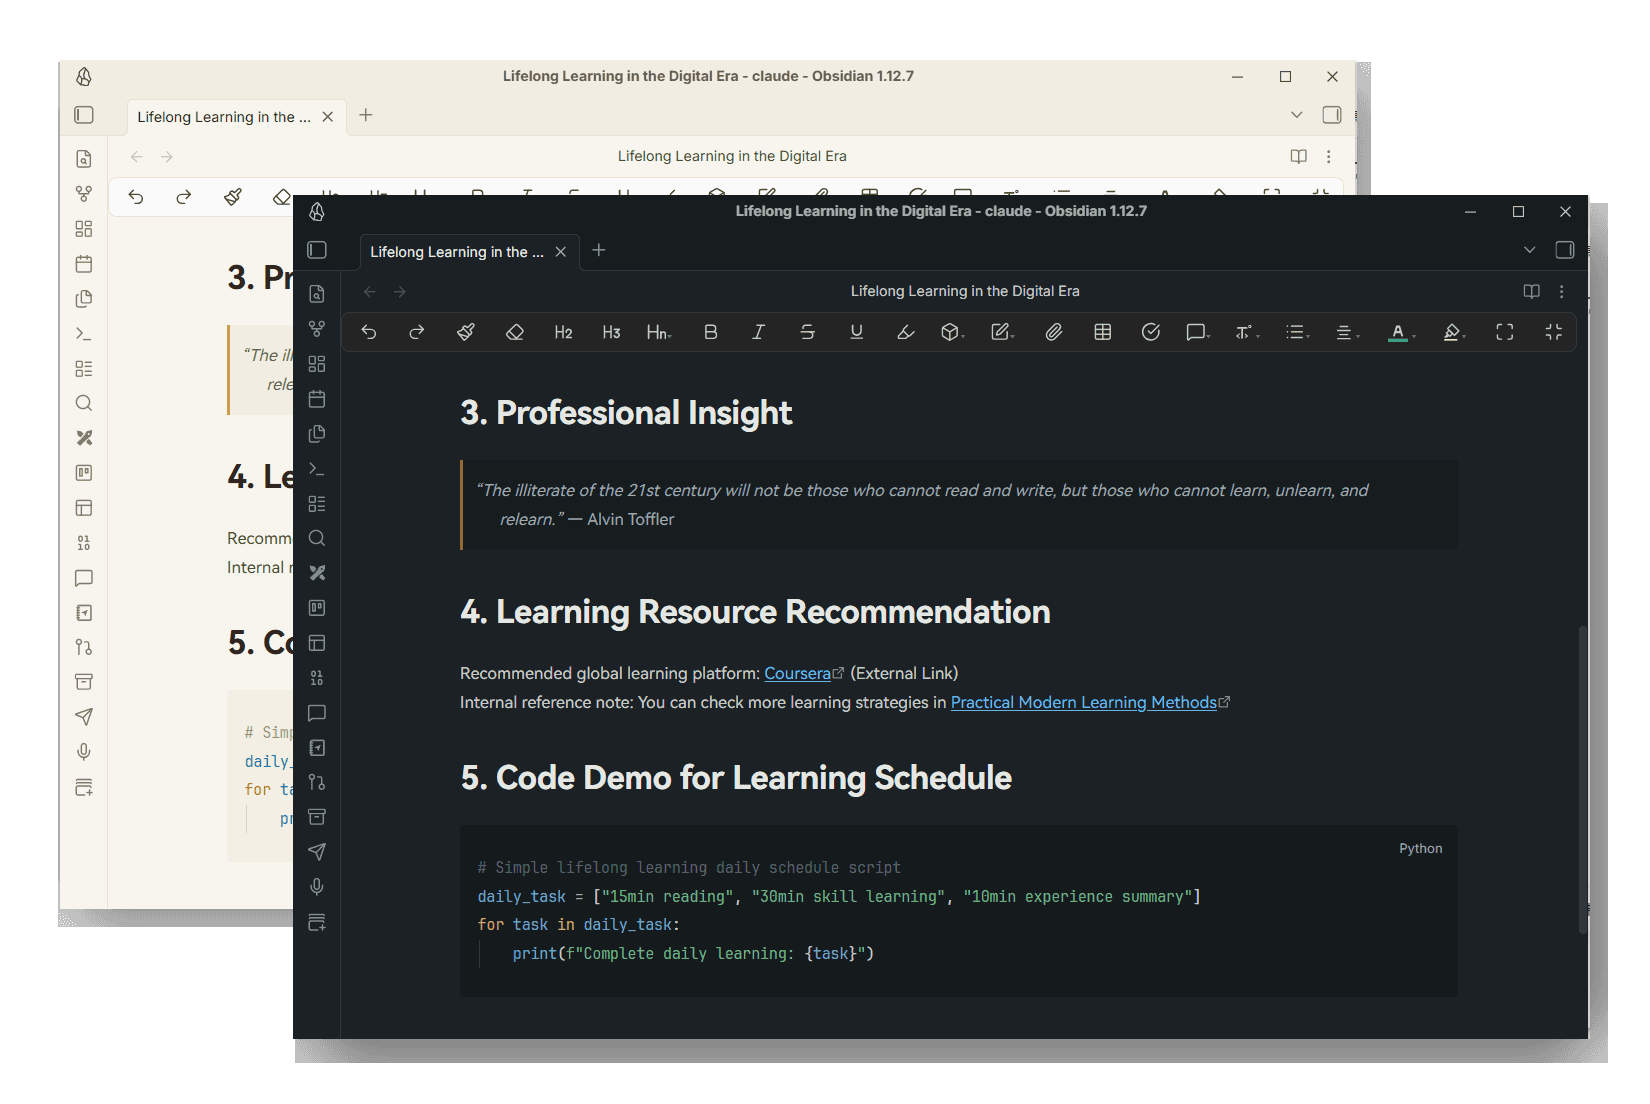Toggle underline formatting in front toolbar
1650x1104 pixels.
coord(857,332)
